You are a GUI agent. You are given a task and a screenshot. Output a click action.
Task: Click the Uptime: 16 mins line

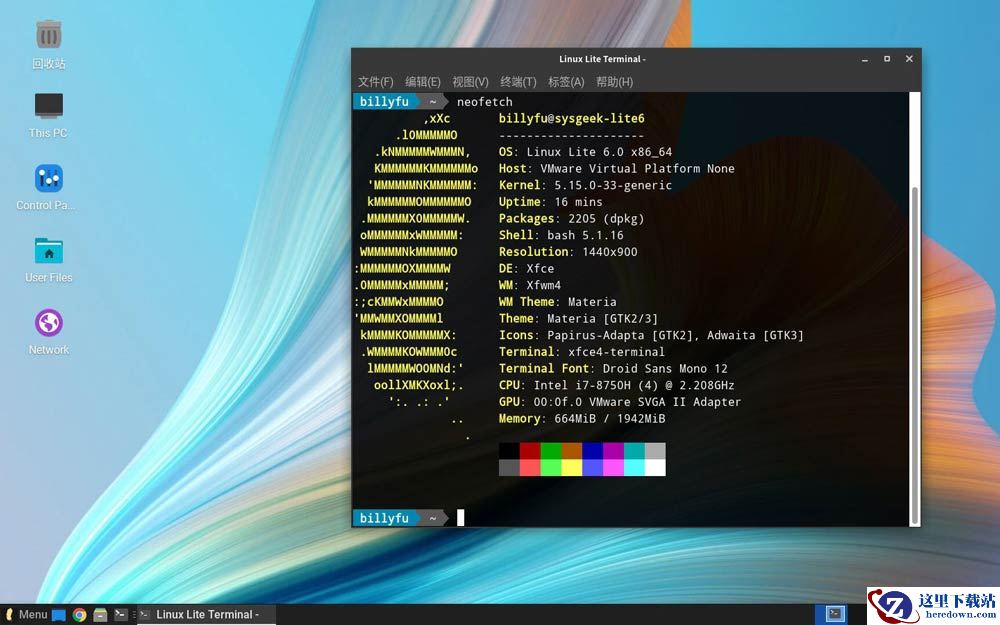[550, 202]
